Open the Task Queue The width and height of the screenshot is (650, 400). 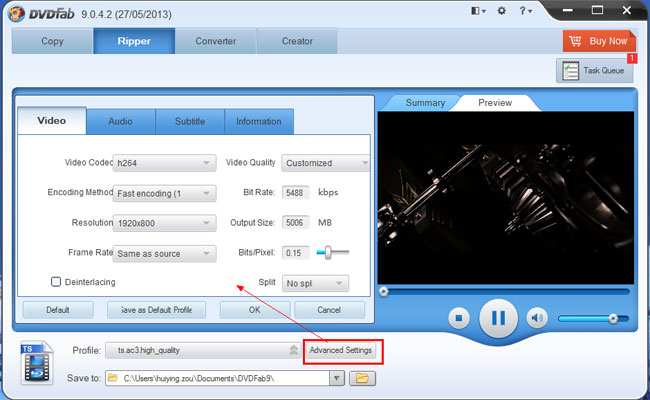tap(594, 70)
